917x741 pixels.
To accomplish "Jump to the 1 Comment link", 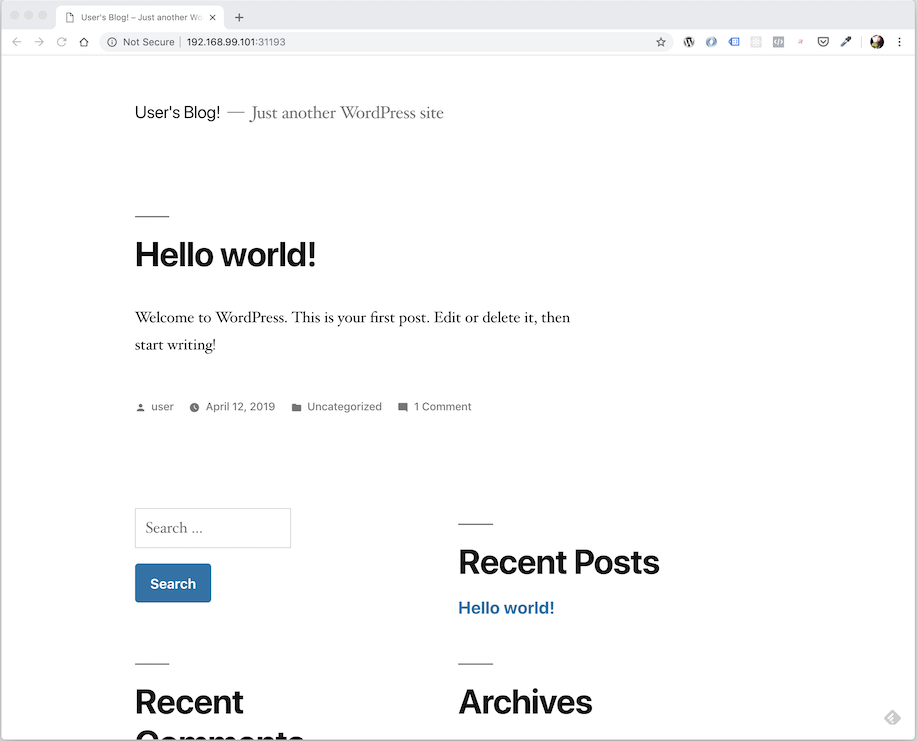I will click(443, 407).
